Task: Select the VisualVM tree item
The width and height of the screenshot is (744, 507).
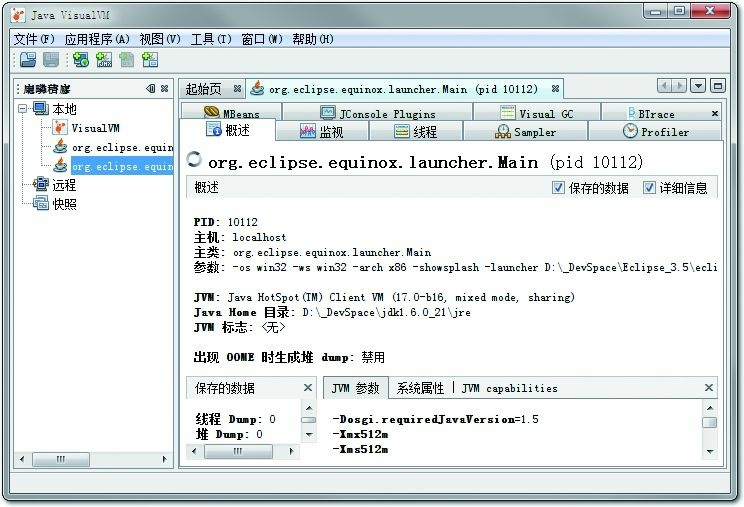Action: (95, 128)
